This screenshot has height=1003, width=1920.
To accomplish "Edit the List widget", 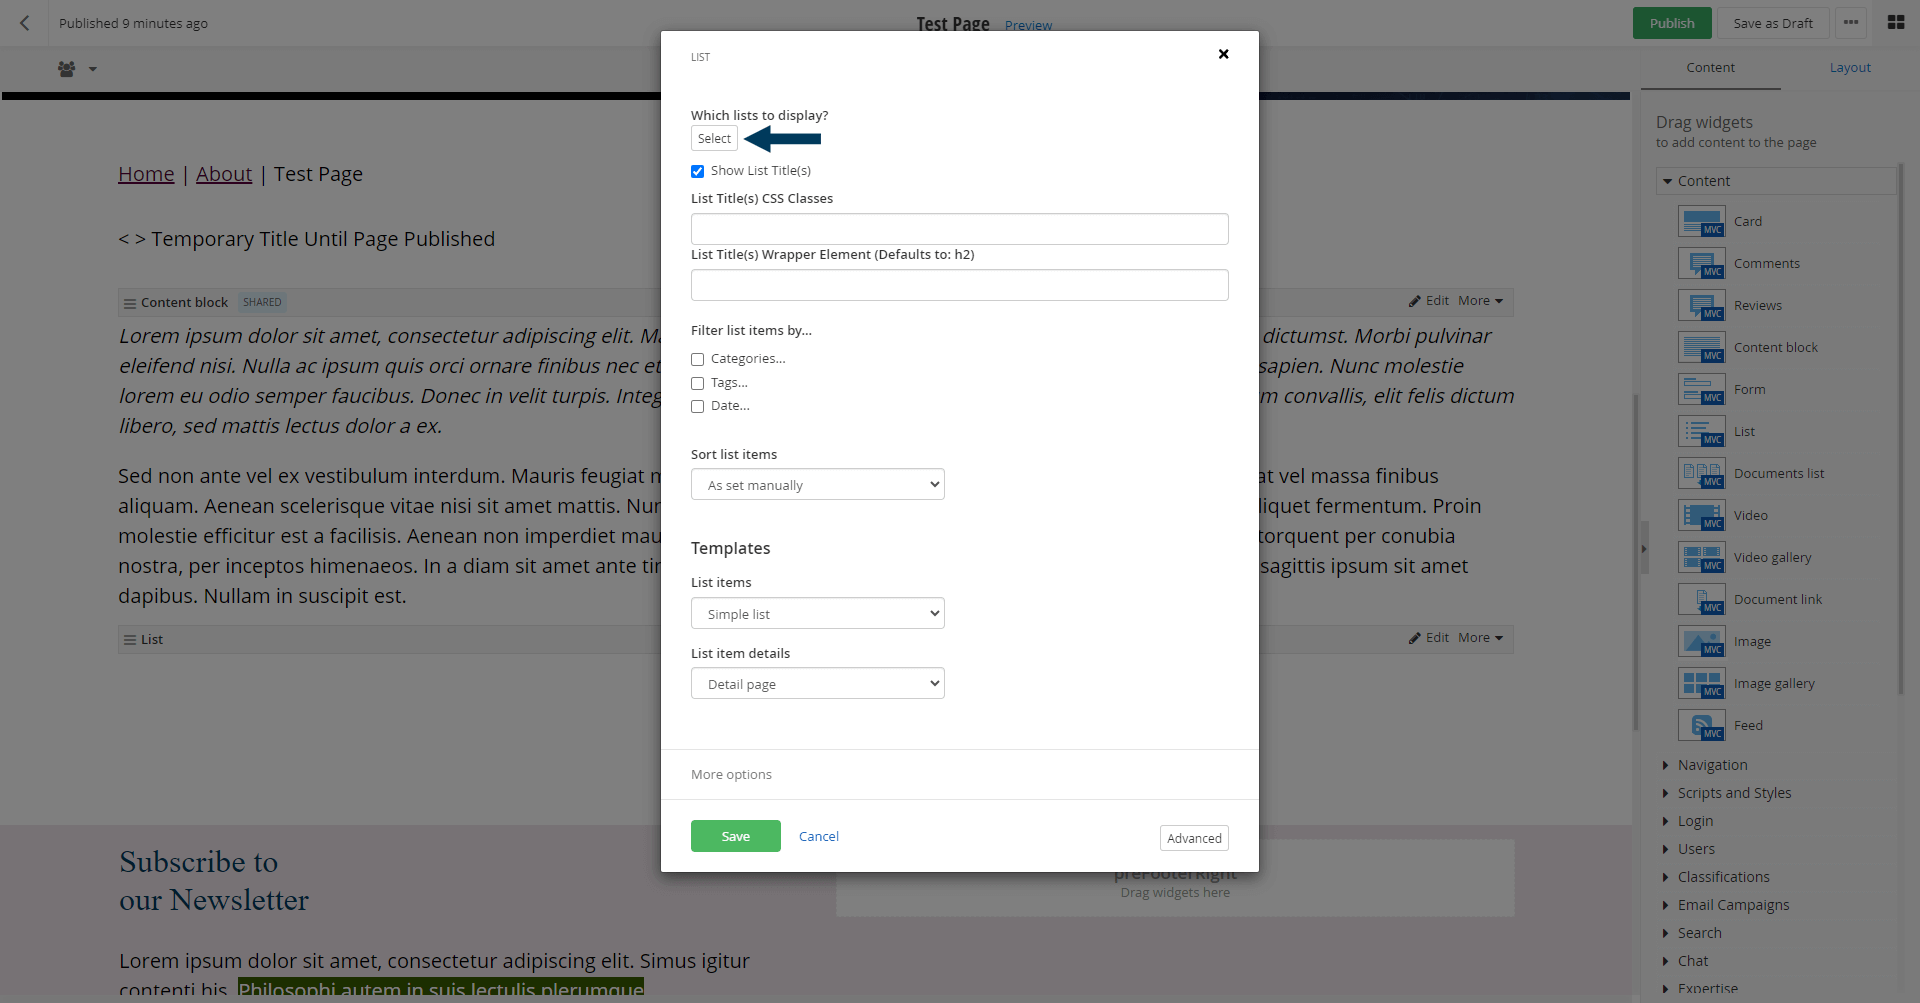I will click(x=1429, y=638).
